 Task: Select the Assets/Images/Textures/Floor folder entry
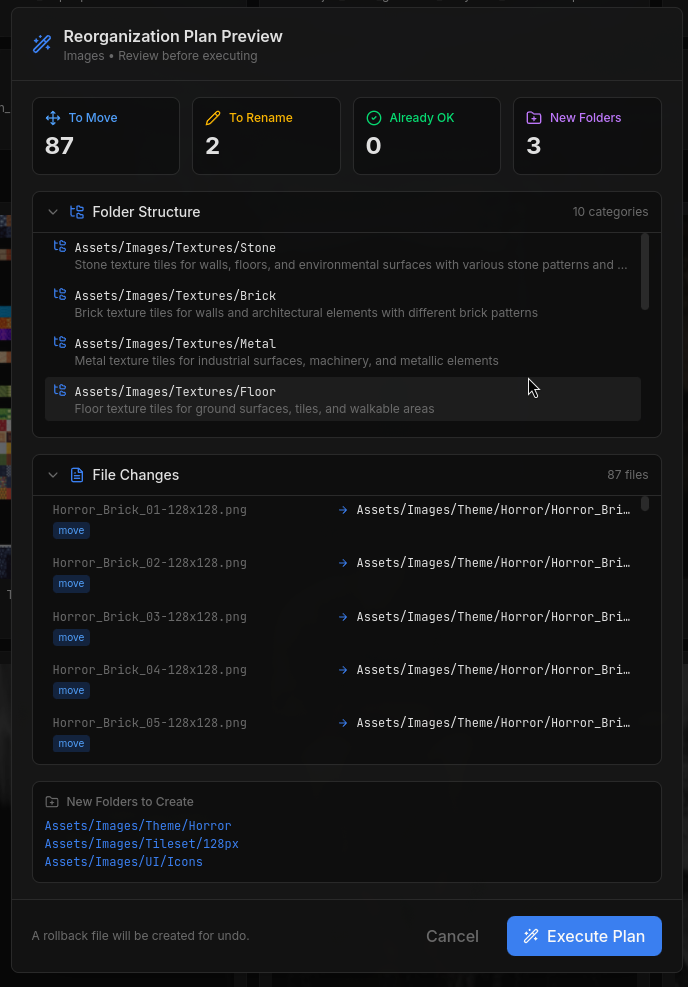175,392
